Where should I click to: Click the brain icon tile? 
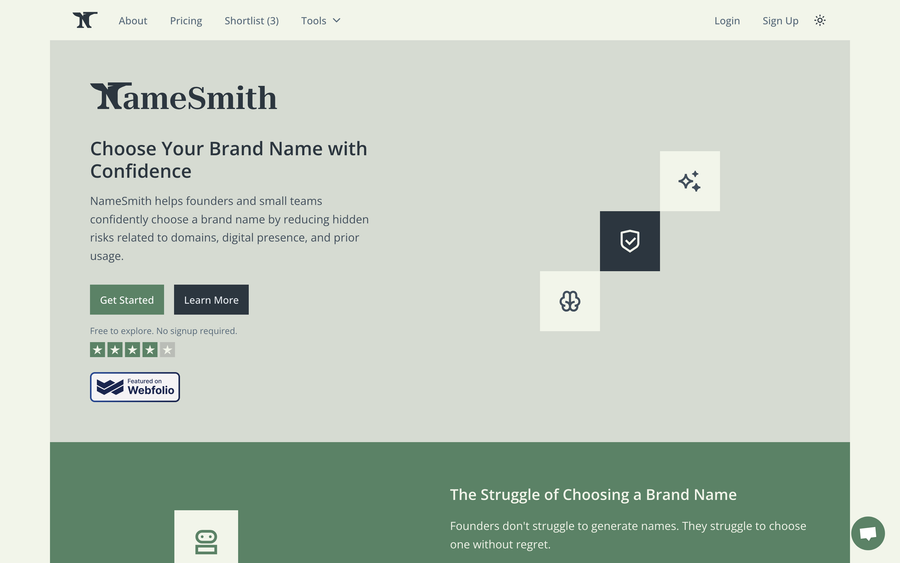[x=570, y=301]
